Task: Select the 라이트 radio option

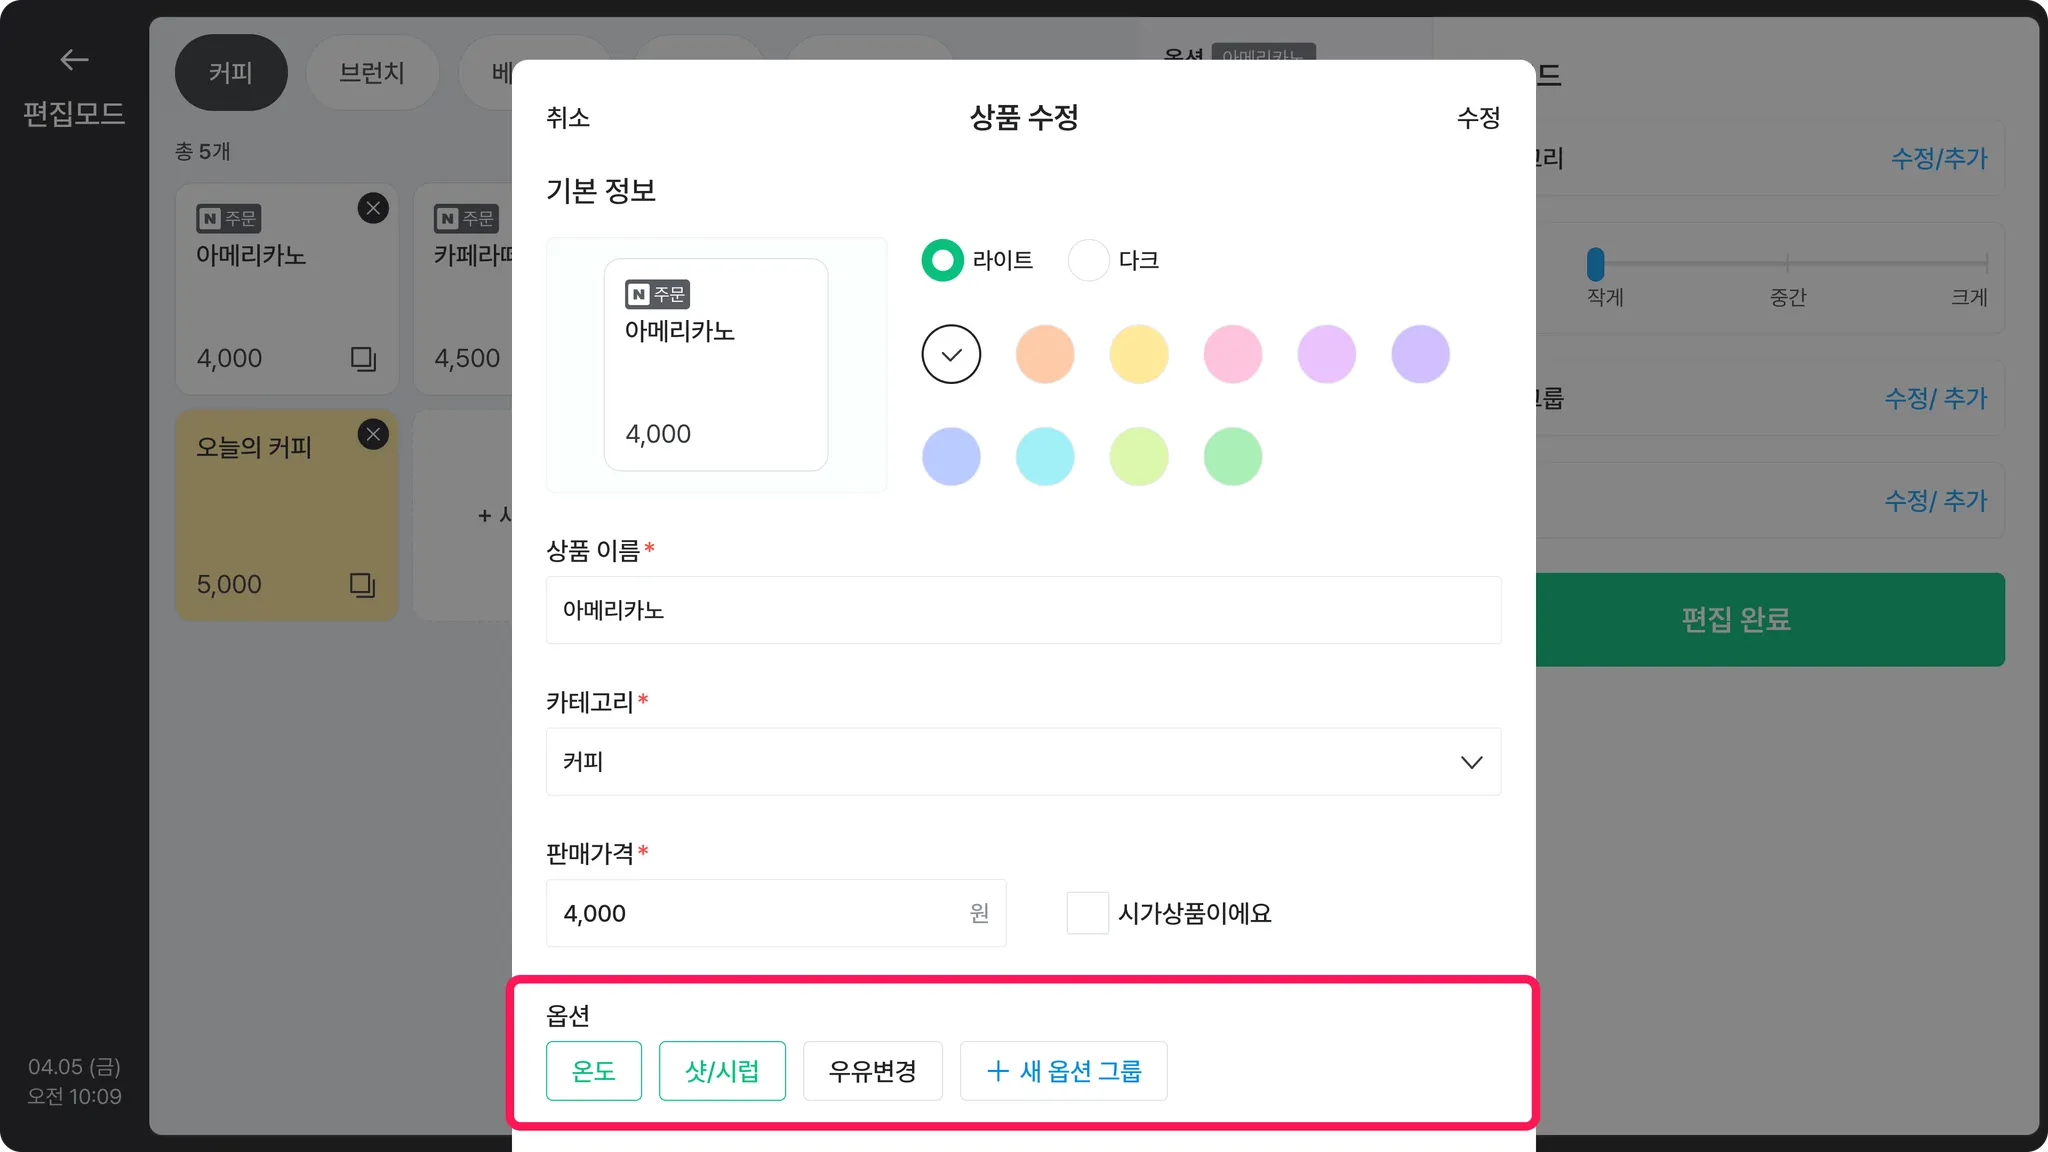Action: [x=942, y=260]
